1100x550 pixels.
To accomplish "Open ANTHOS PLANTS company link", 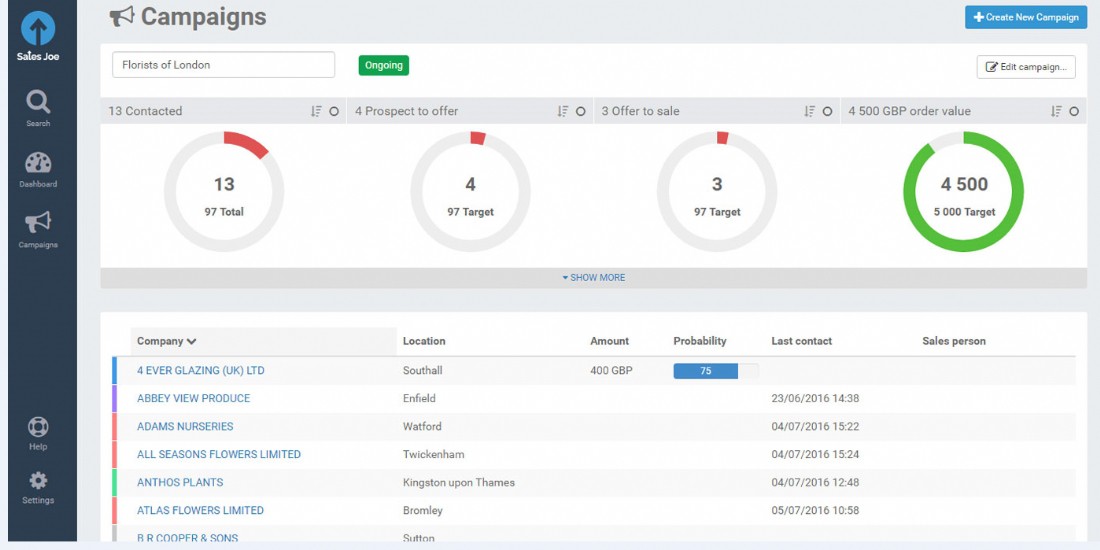I will coord(180,483).
